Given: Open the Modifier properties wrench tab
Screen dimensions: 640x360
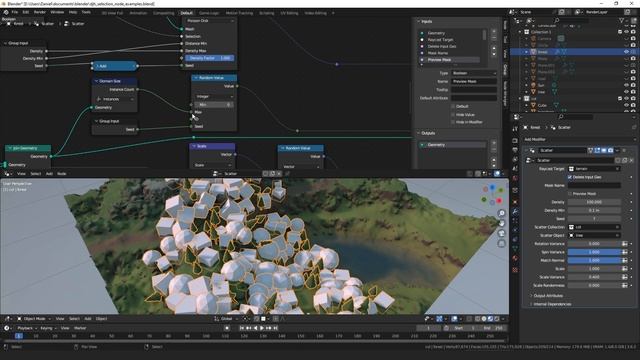Looking at the screenshot, I should pyautogui.click(x=515, y=212).
